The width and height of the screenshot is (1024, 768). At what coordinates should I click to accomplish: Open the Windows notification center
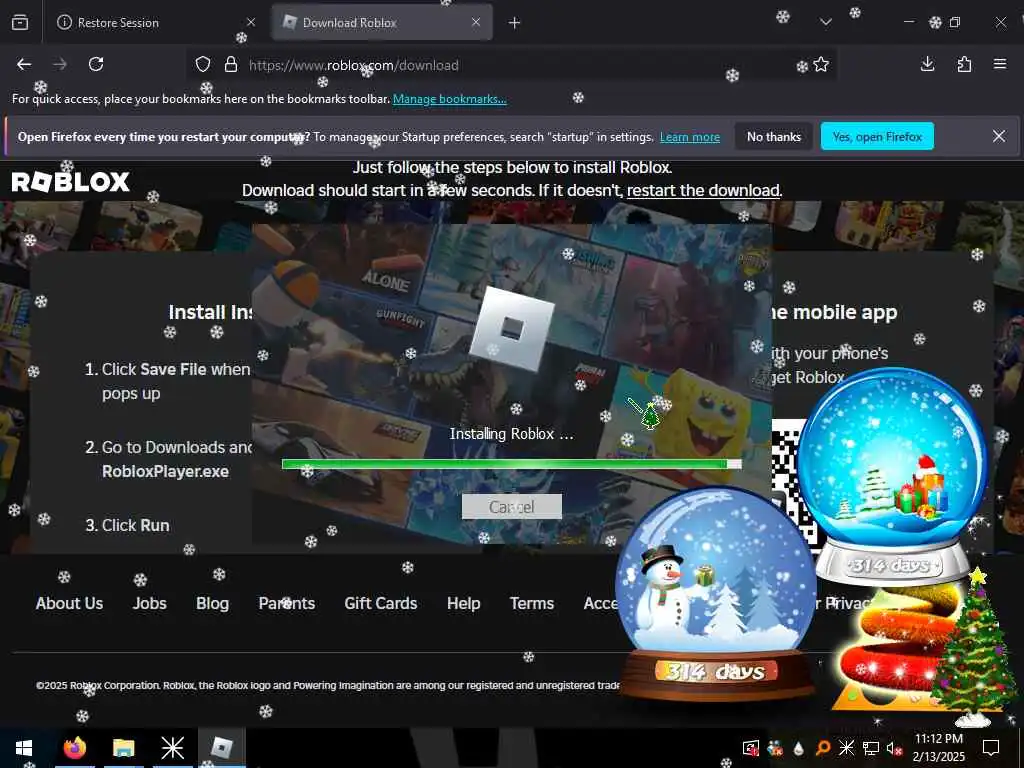pos(991,748)
